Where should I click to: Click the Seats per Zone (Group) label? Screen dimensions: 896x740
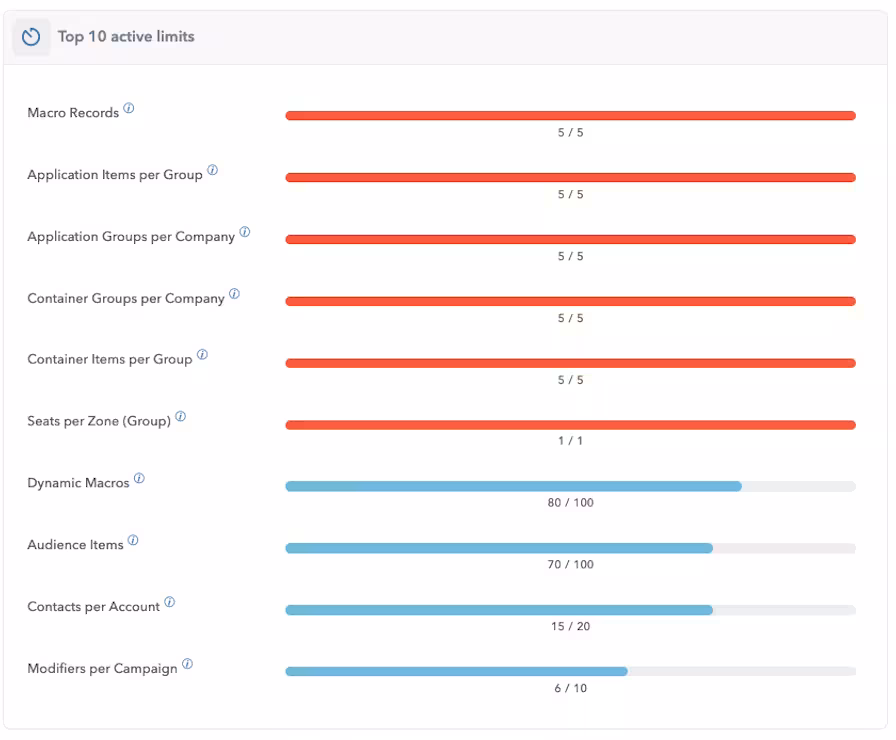99,421
